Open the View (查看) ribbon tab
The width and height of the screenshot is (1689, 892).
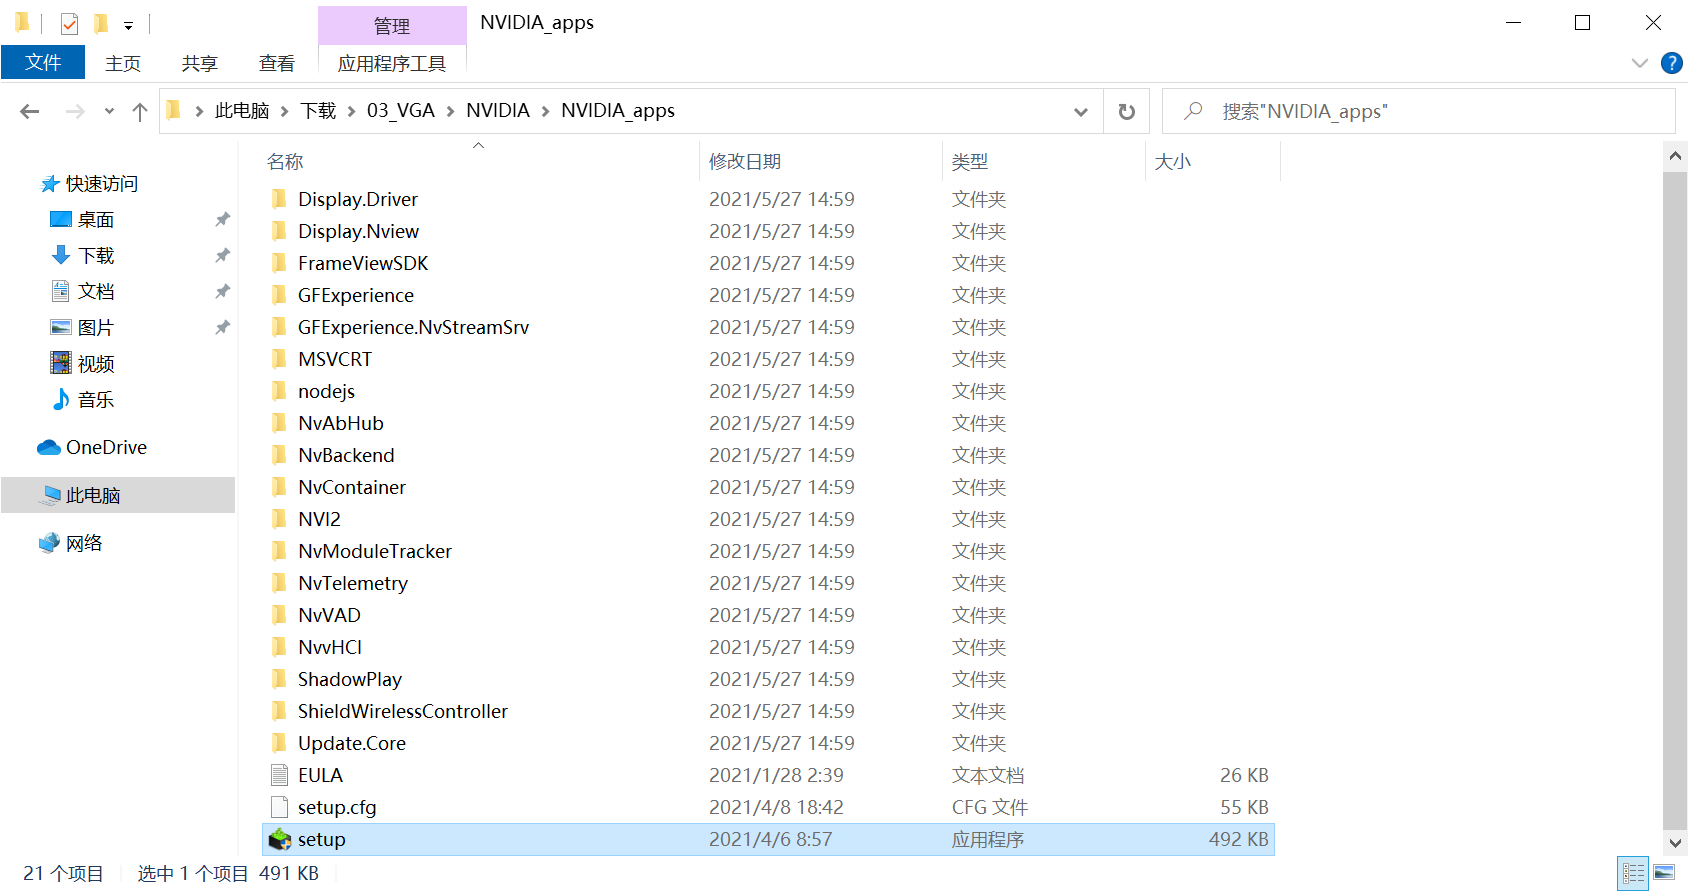pos(277,64)
